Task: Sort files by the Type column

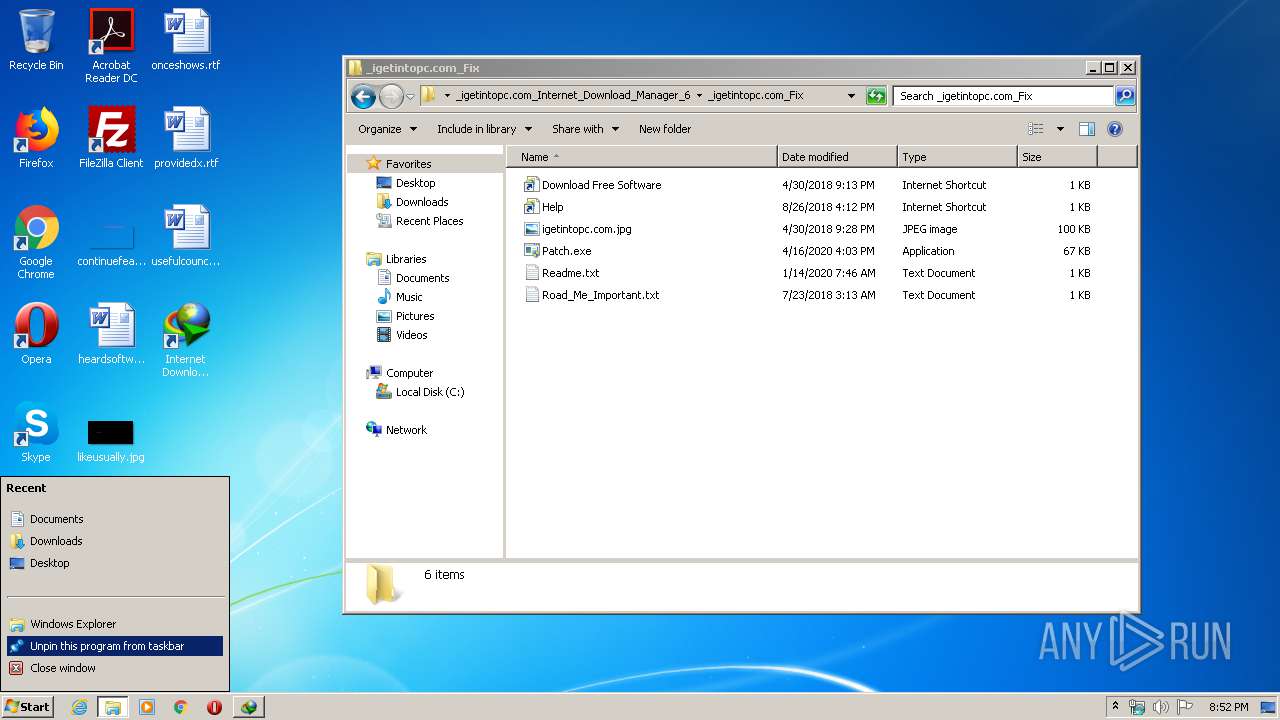Action: coord(957,157)
